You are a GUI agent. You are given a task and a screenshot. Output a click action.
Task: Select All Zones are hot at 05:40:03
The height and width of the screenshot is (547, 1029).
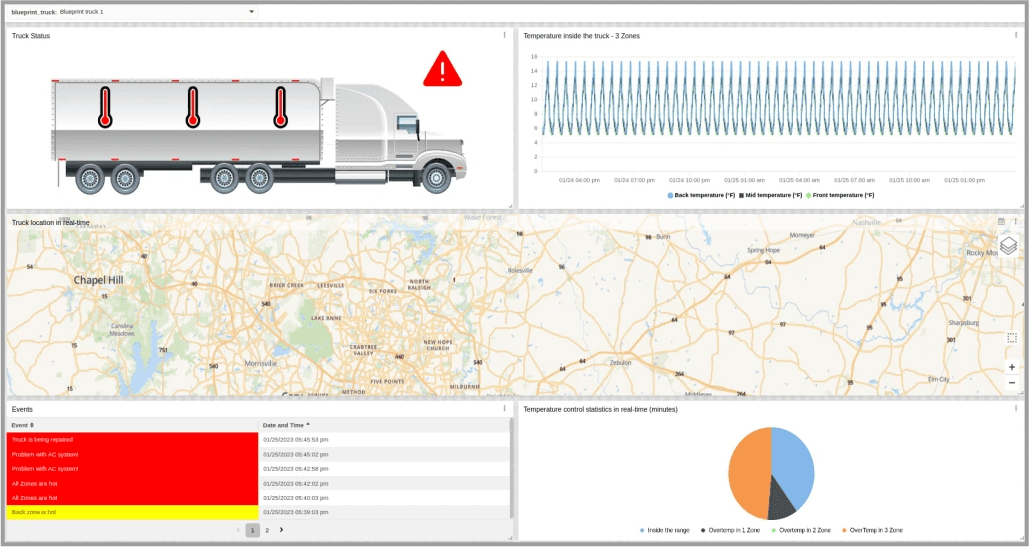click(x=132, y=498)
